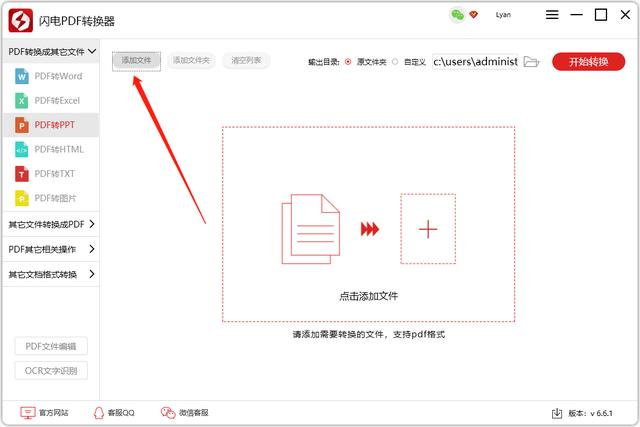
Task: Click the 闪电PDF转换器 app logo
Action: tap(21, 20)
